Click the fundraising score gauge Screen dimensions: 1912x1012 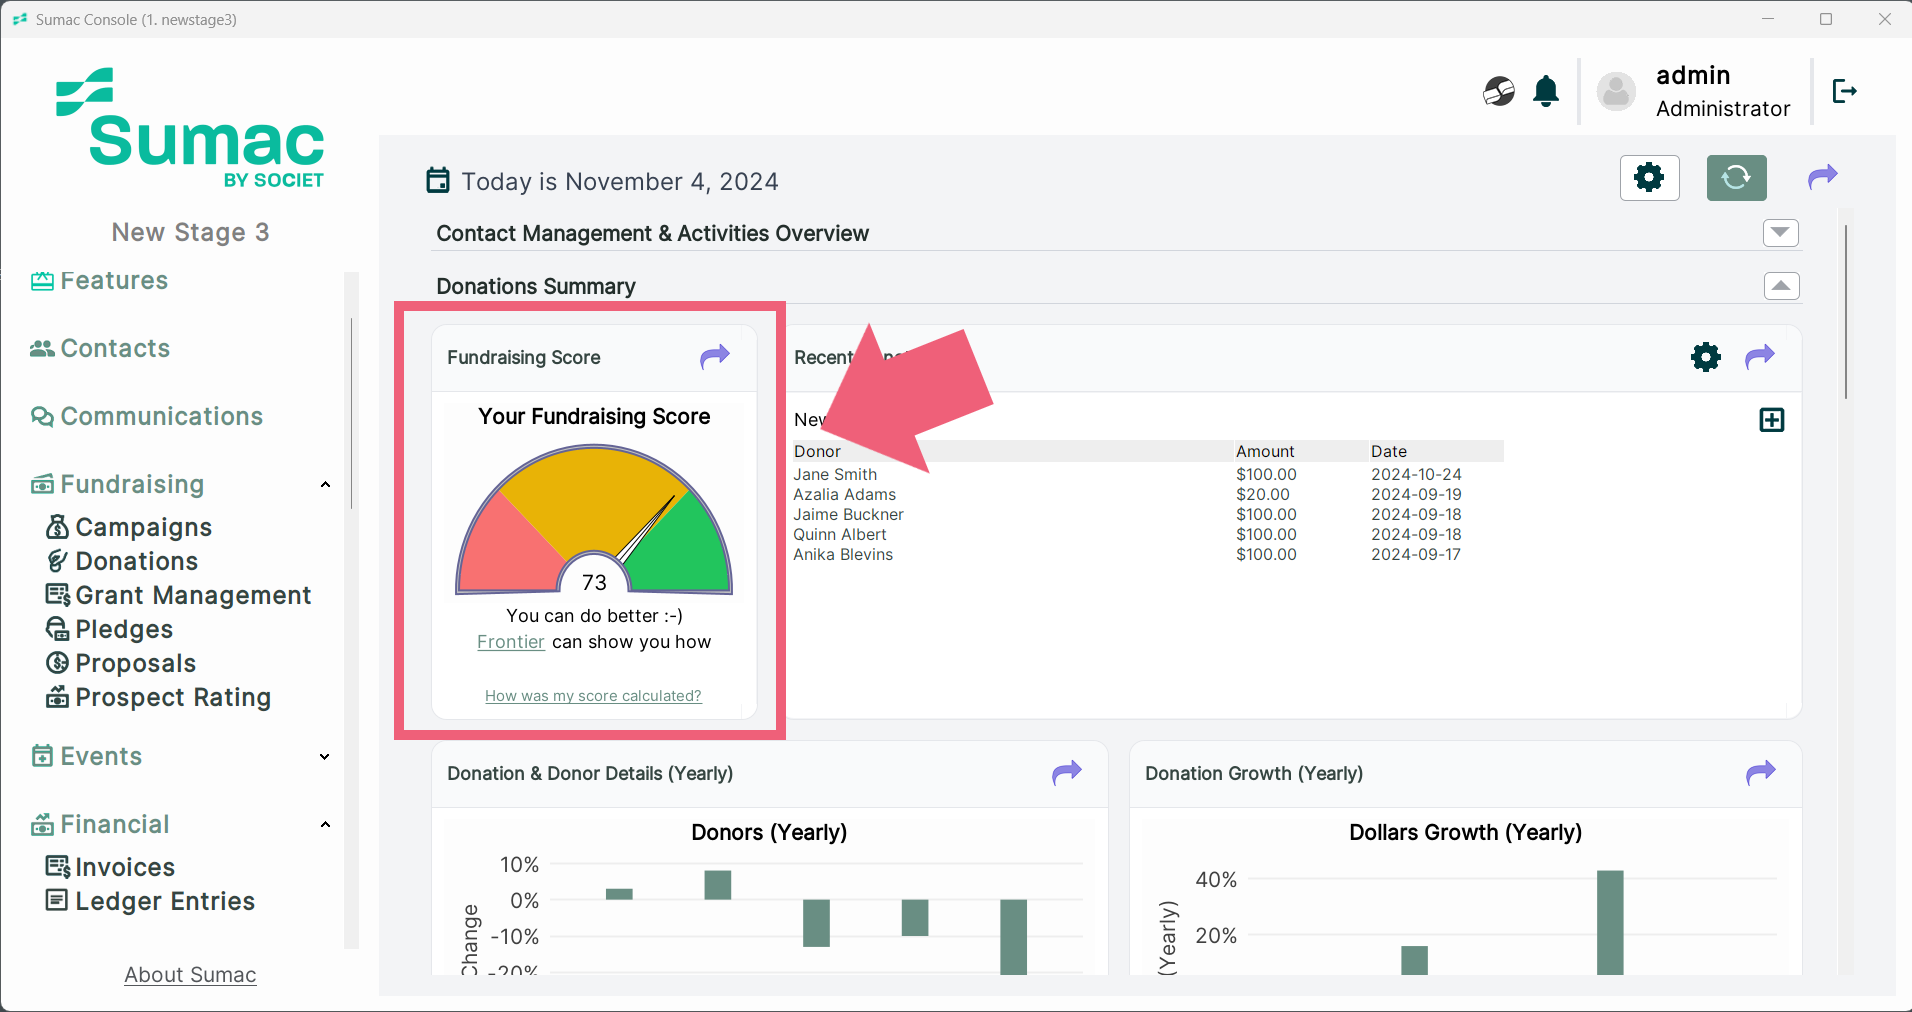point(594,521)
